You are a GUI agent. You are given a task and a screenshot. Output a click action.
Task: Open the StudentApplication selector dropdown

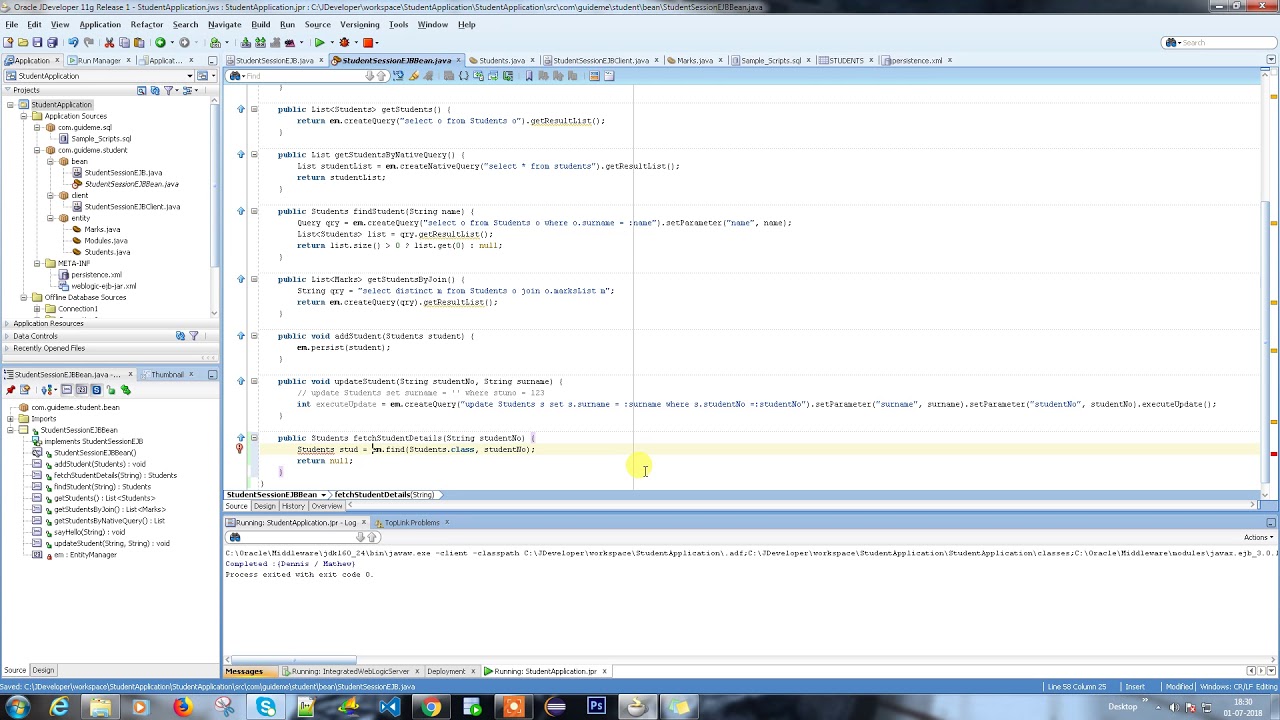coord(190,76)
